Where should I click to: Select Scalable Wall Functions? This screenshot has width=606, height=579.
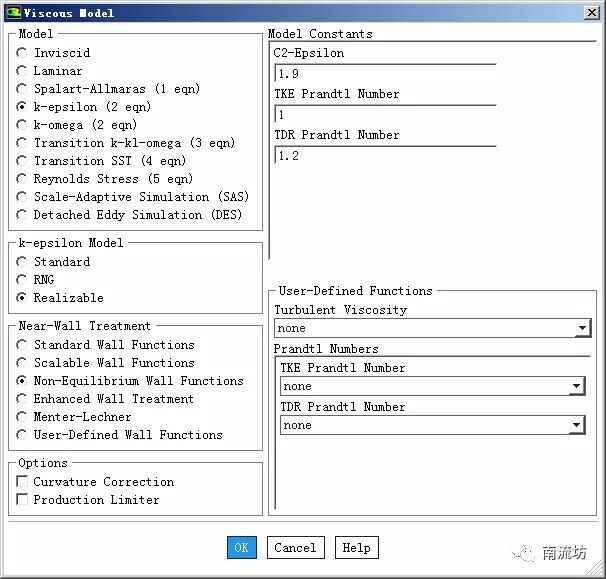(22, 363)
